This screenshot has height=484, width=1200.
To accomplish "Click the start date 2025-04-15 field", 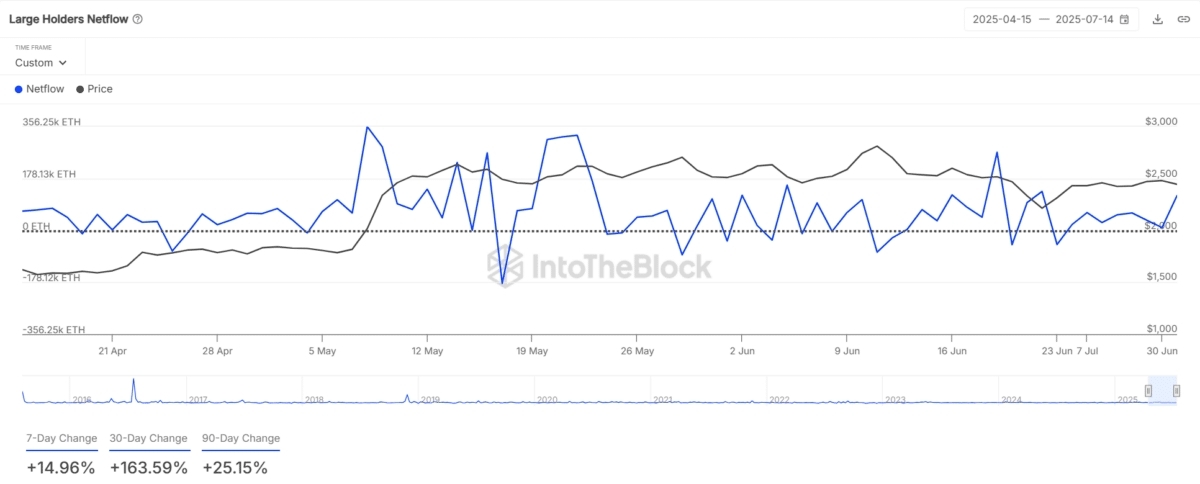I will pos(1000,19).
